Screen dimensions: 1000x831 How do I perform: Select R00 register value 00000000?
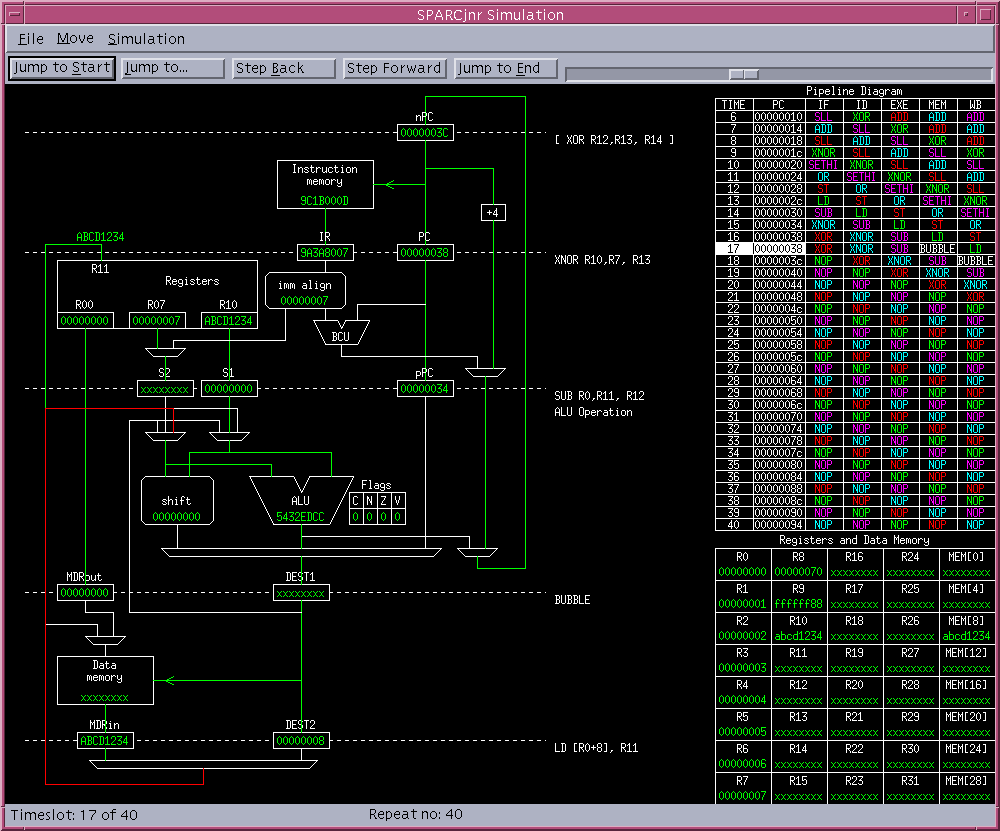pos(85,321)
